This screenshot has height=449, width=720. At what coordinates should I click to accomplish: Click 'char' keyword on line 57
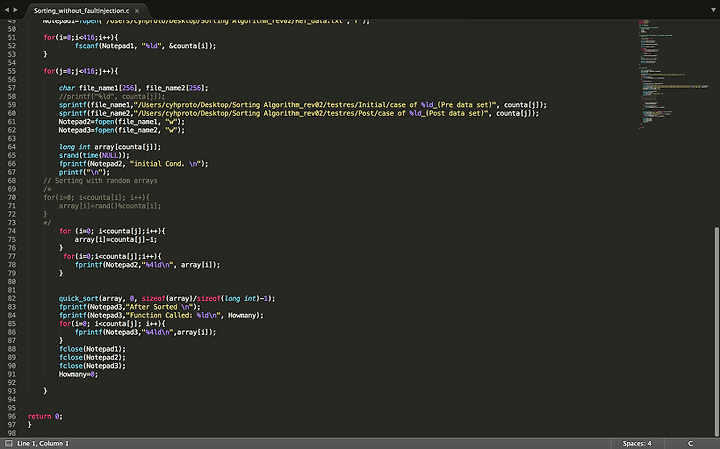[67, 88]
